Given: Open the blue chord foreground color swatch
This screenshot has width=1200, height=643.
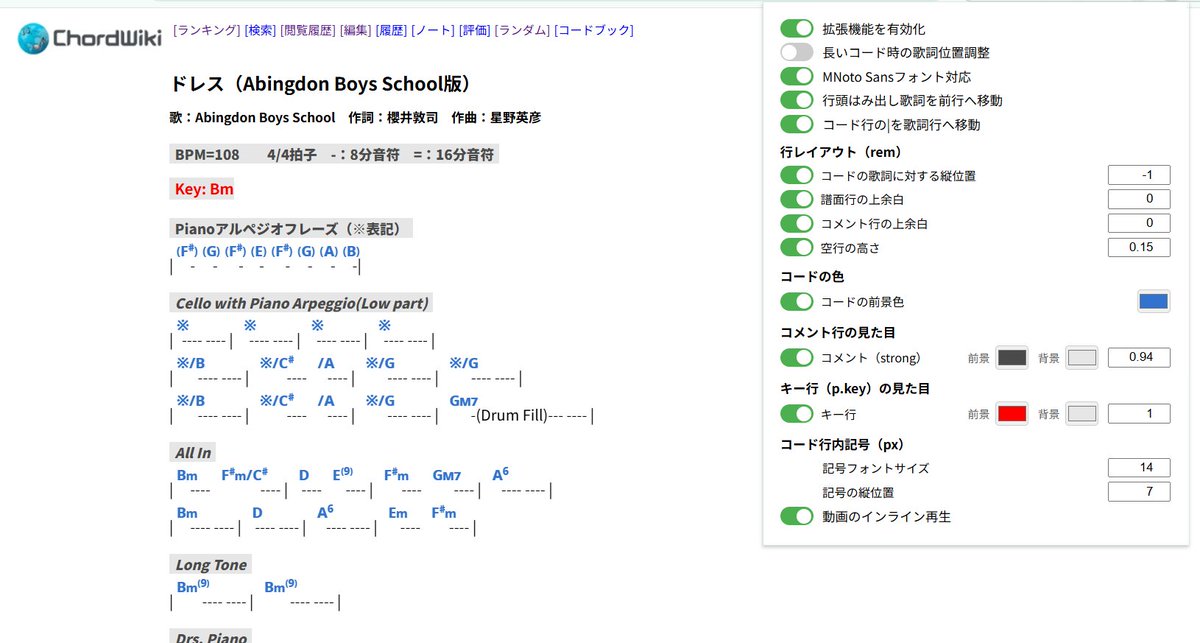Looking at the screenshot, I should pos(1154,301).
